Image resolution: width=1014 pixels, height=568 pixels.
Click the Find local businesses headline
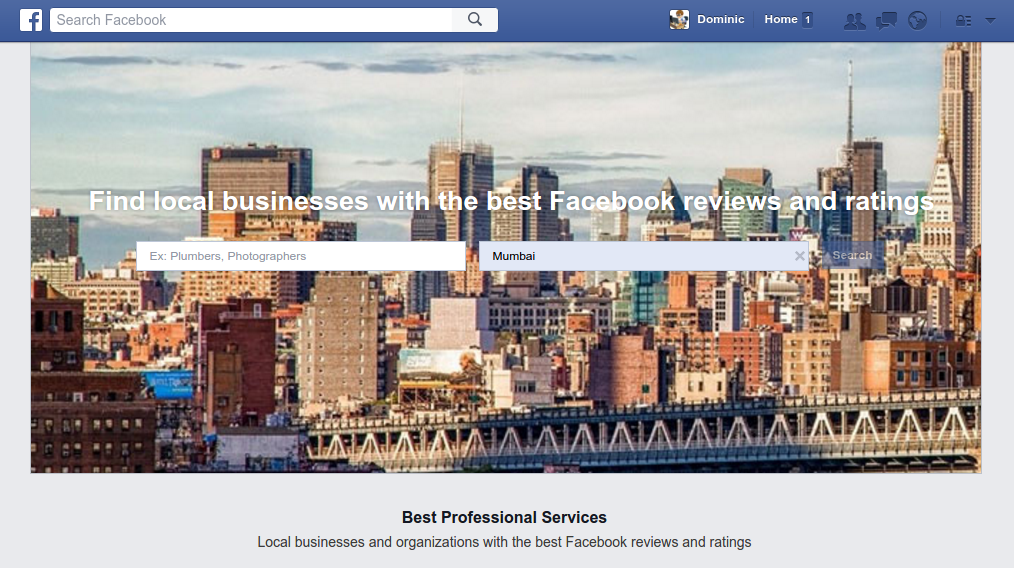click(x=511, y=201)
